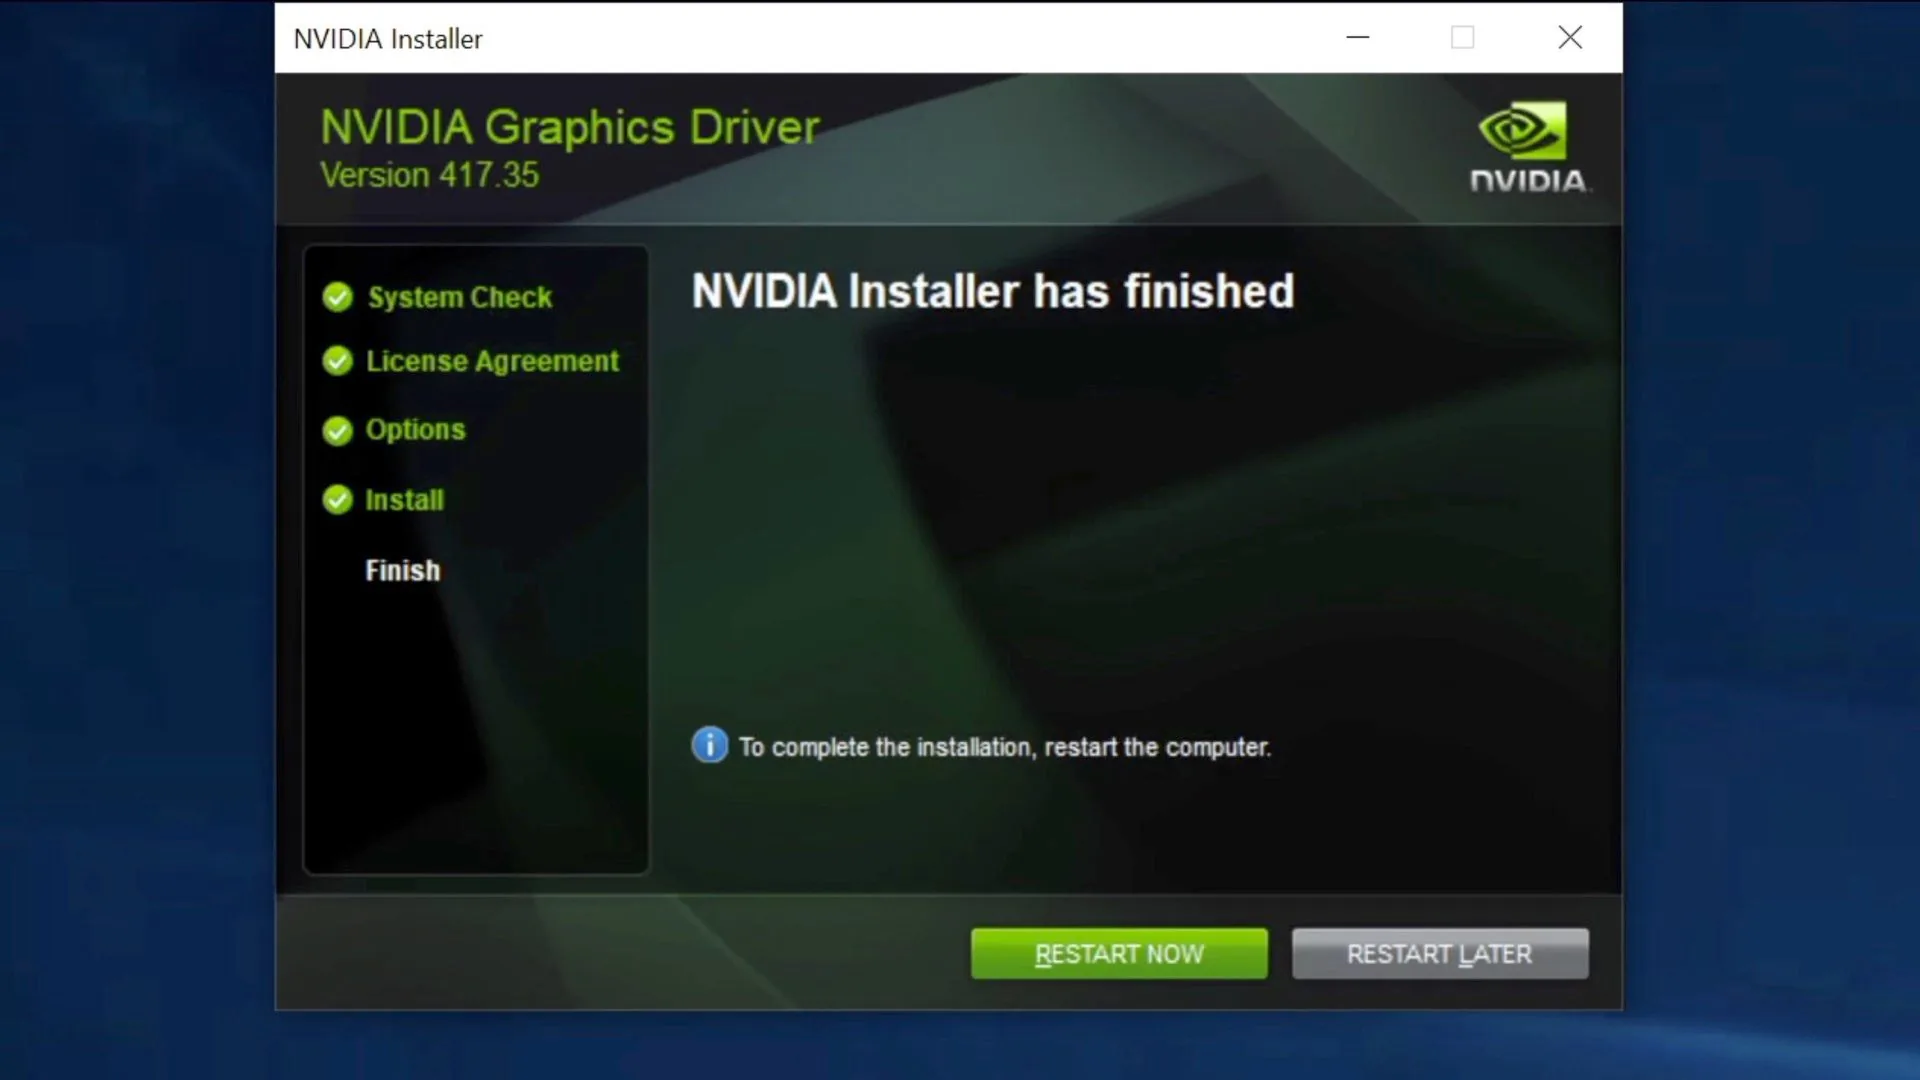1920x1080 pixels.
Task: Click the Version 417.35 text
Action: pos(430,175)
